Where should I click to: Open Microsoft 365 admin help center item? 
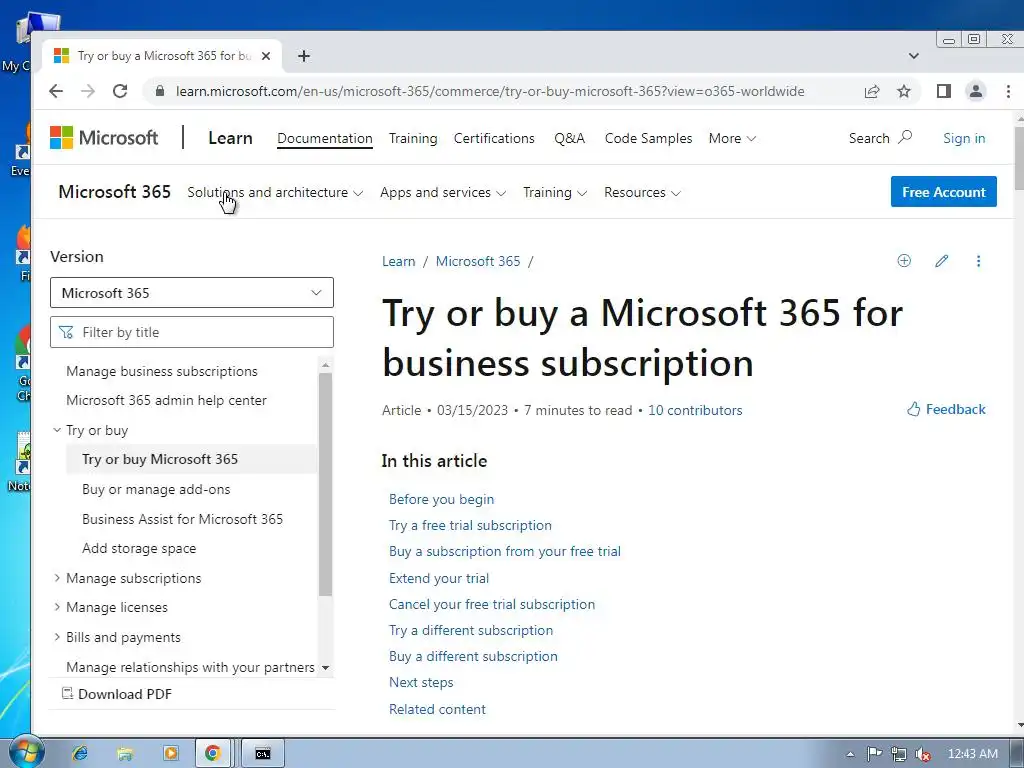click(167, 400)
